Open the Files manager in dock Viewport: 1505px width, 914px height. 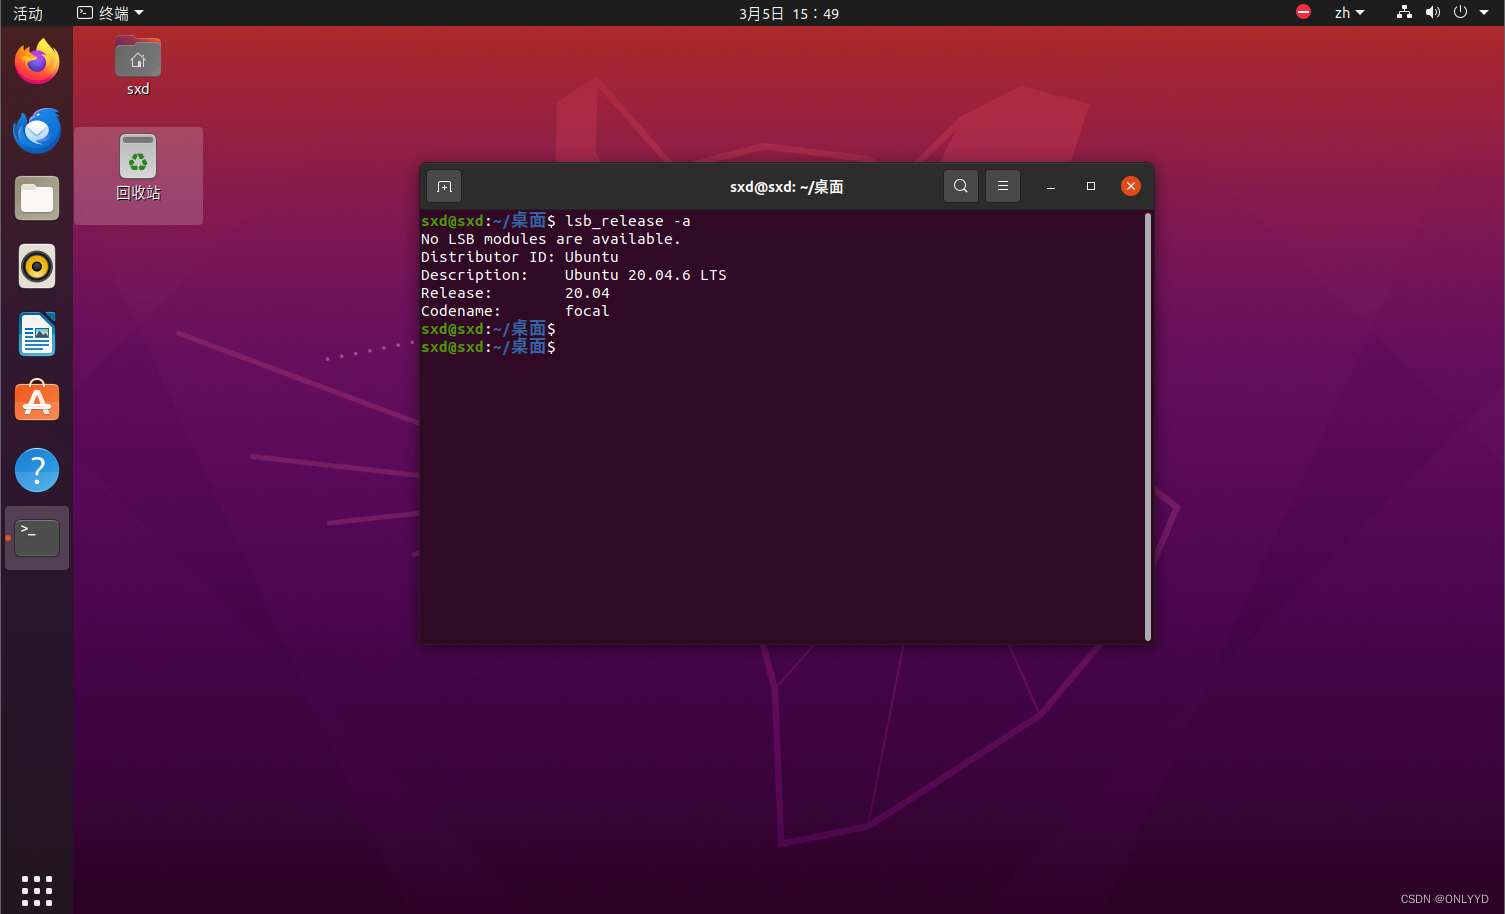(37, 199)
